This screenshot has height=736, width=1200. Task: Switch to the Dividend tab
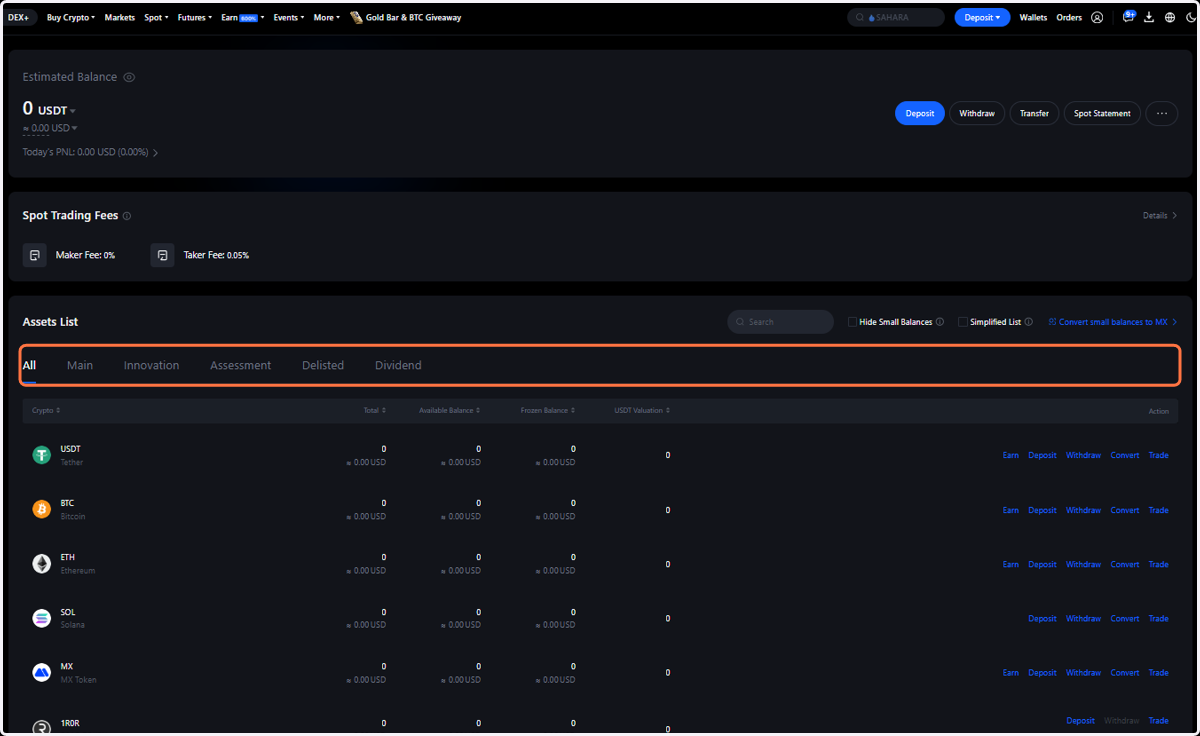point(398,365)
